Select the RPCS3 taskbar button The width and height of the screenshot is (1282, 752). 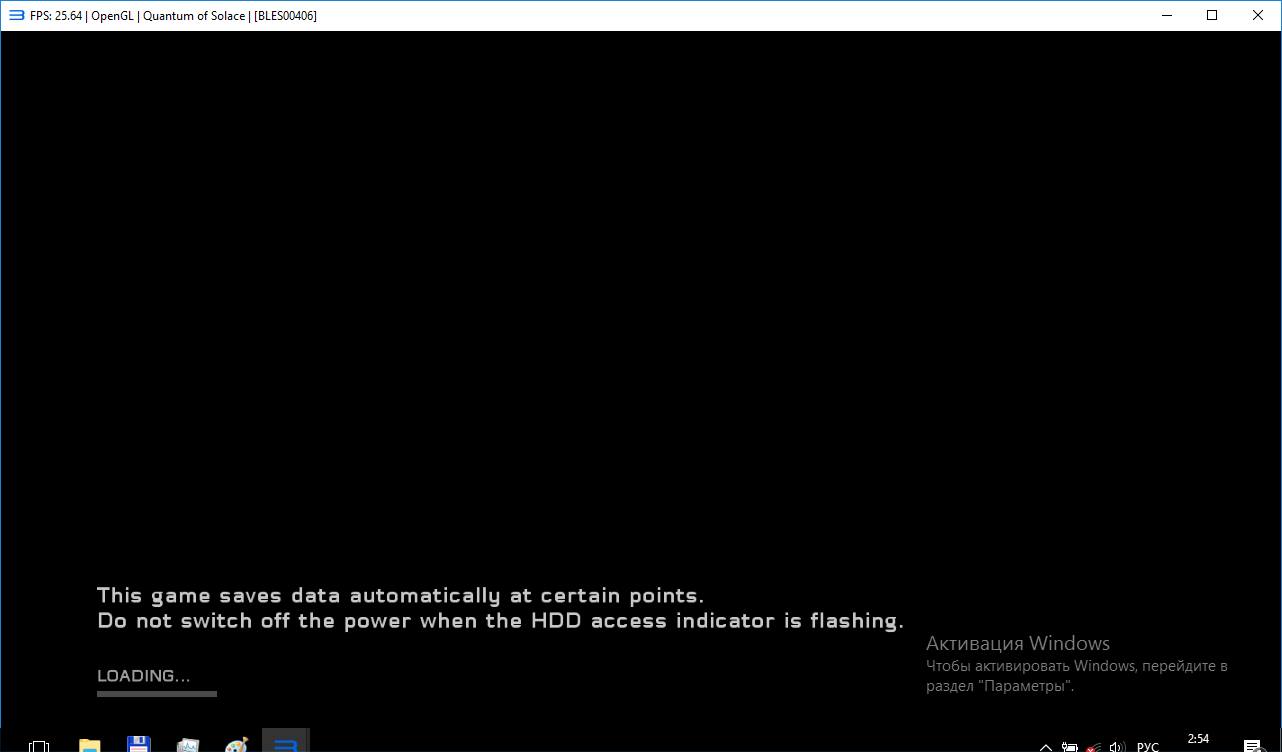(286, 741)
